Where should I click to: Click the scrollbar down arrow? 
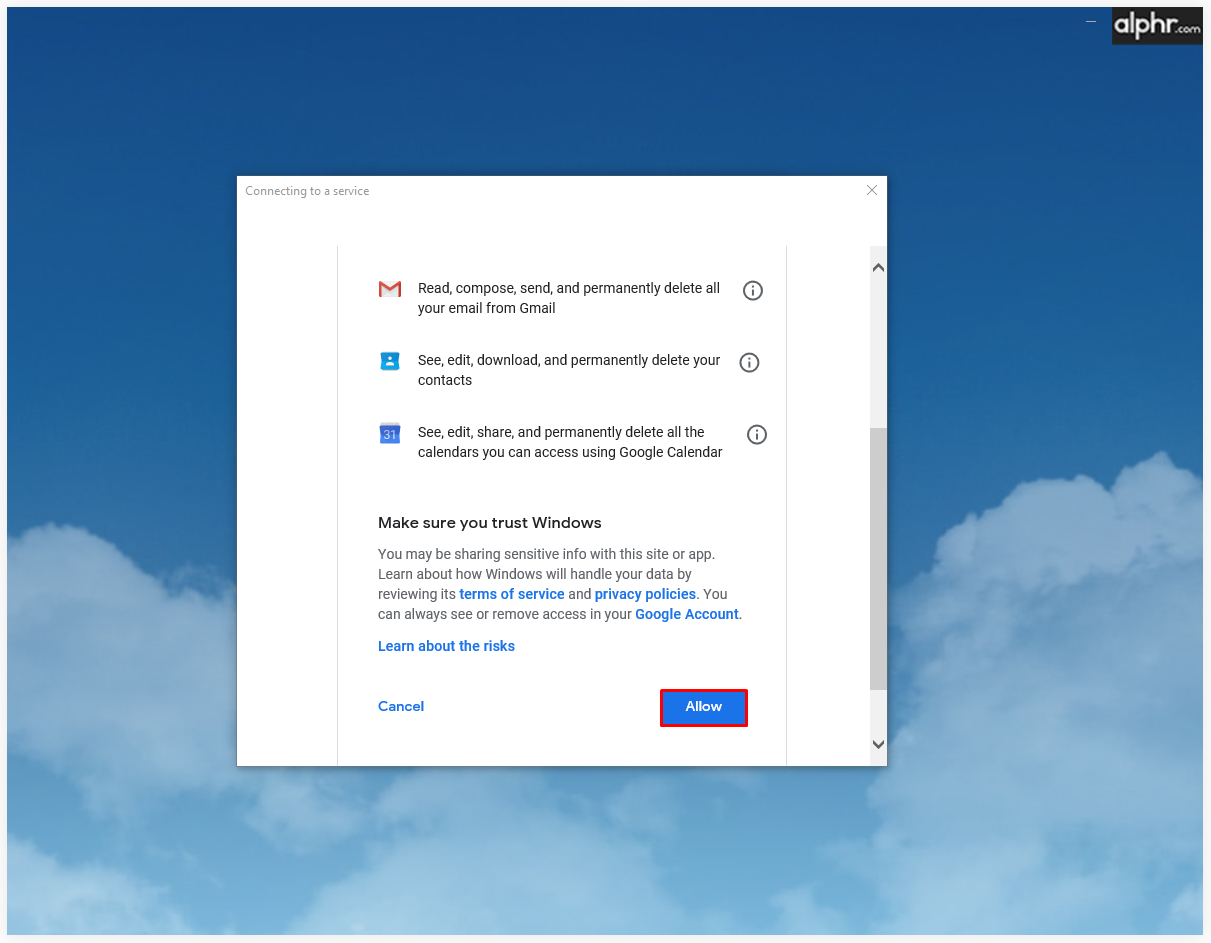coord(878,744)
